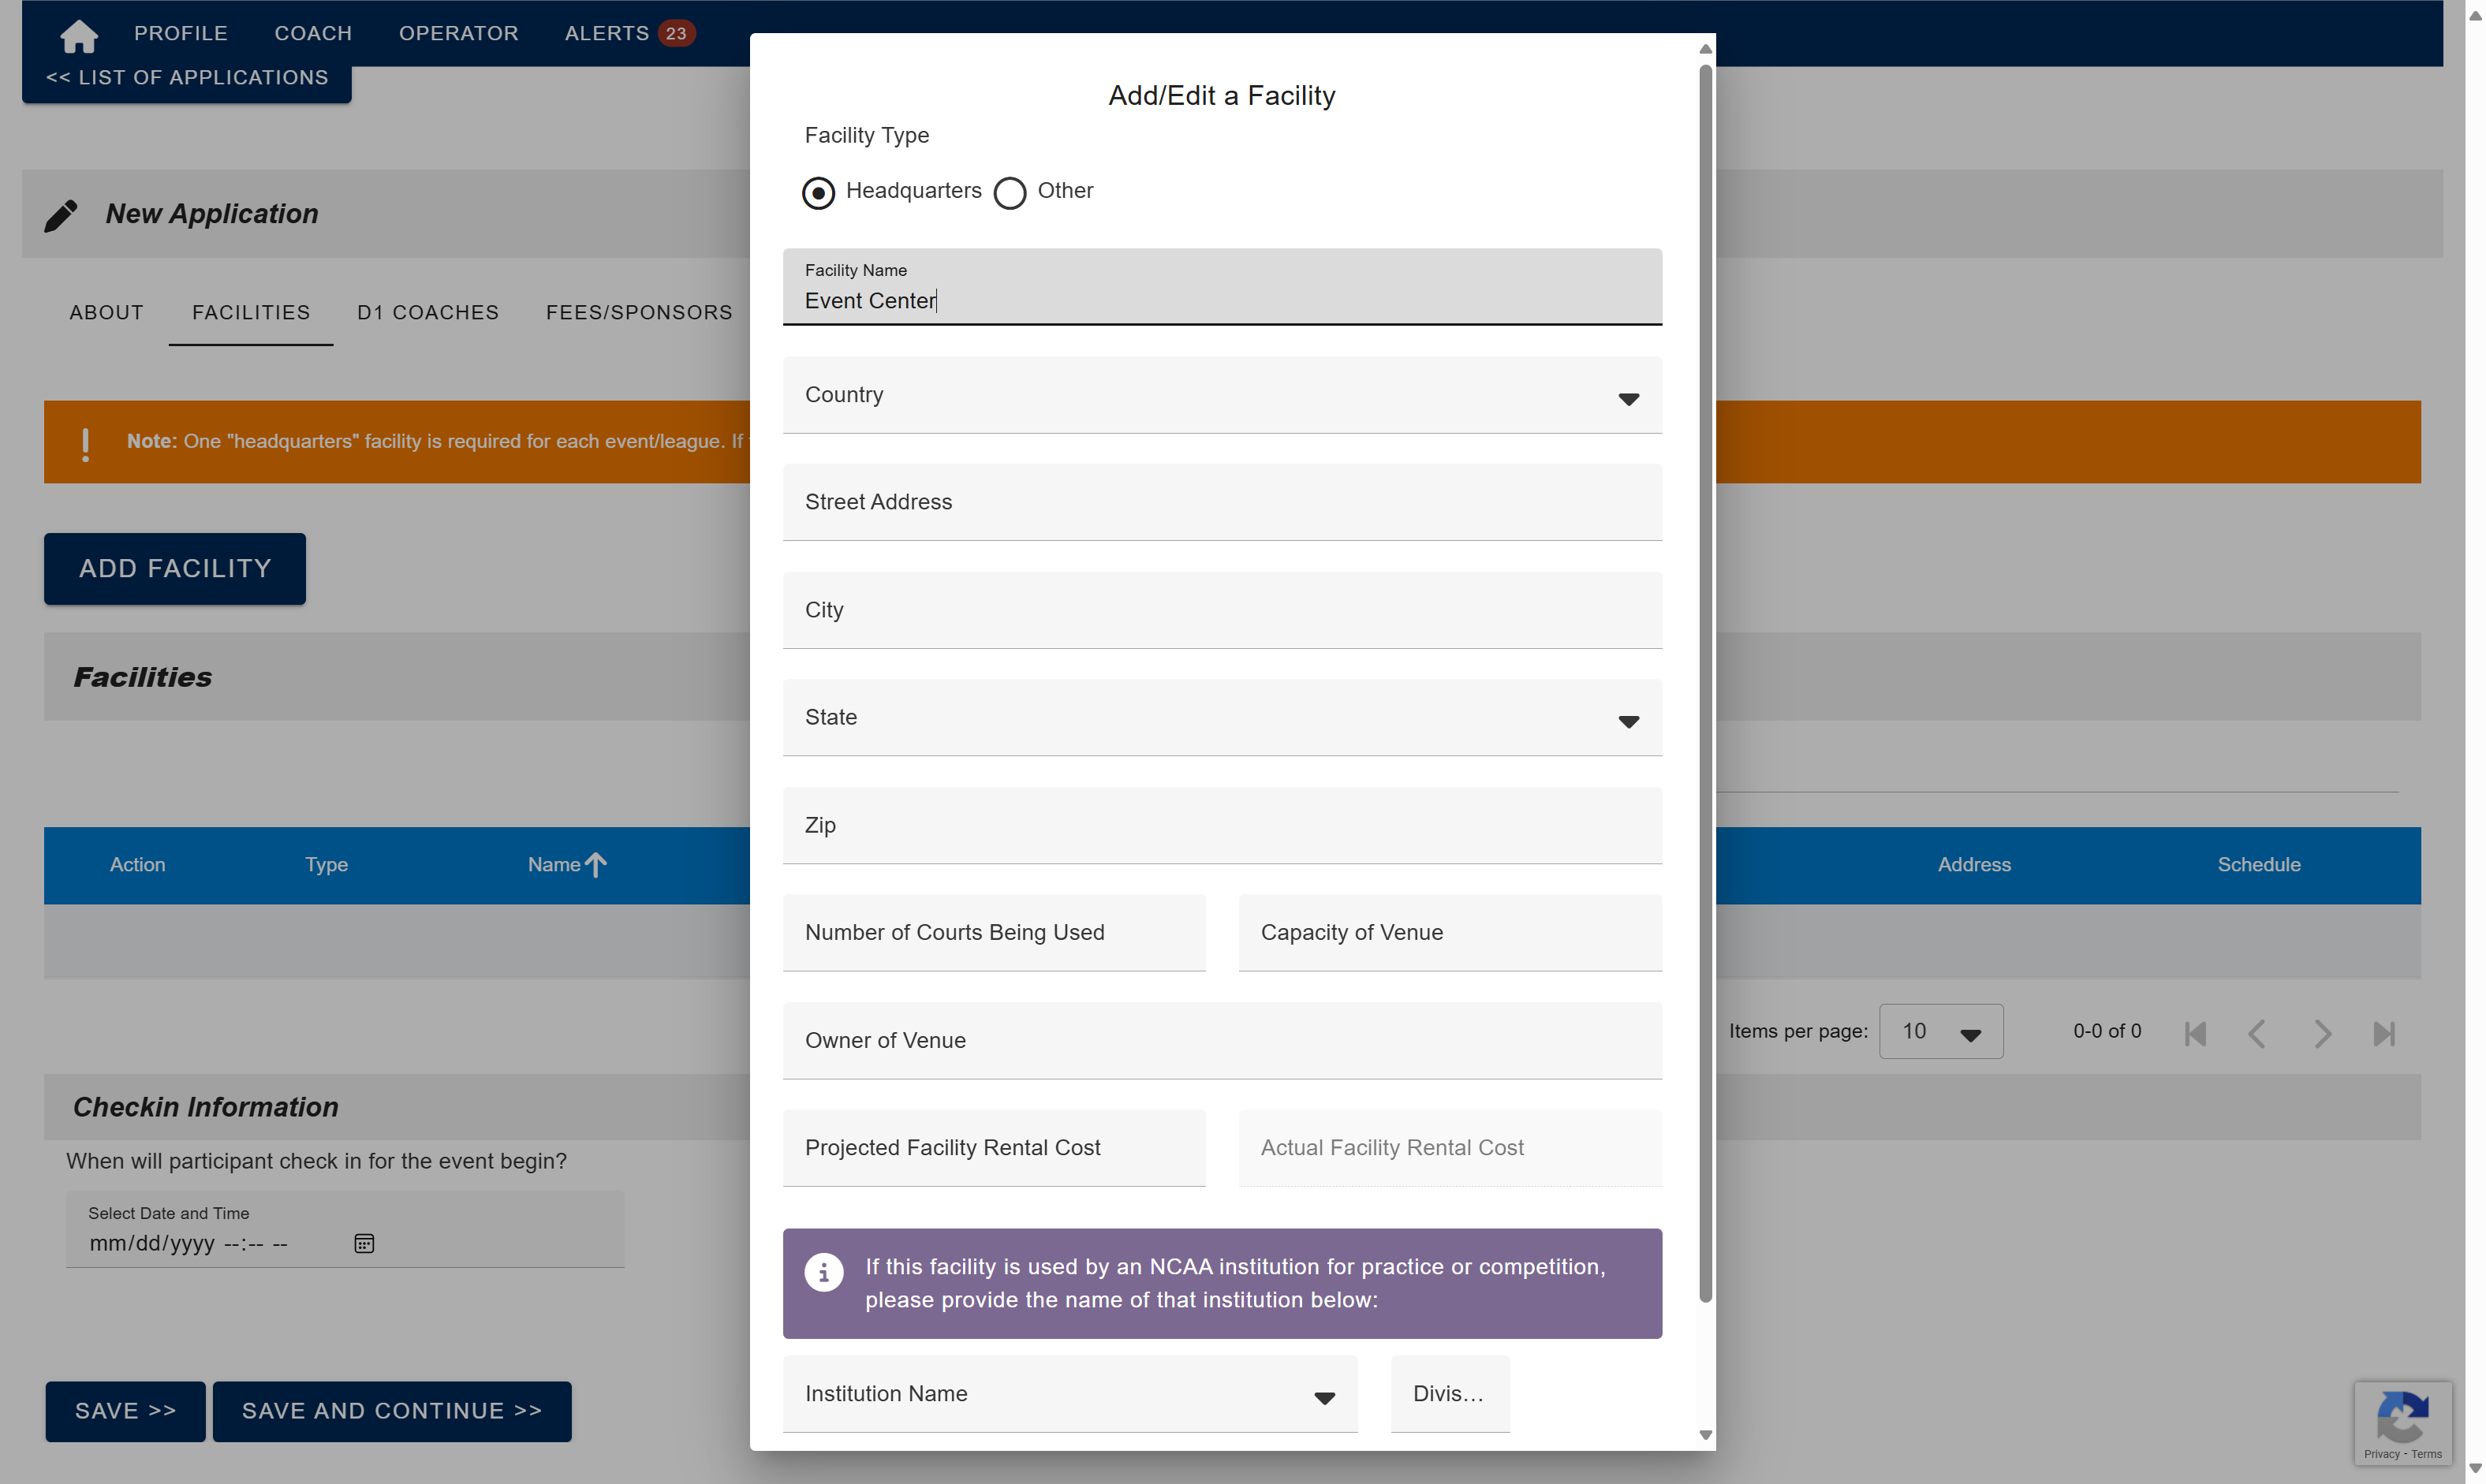Screen dimensions: 2486x1484
Task: Click the City input field
Action: click(x=1222, y=610)
